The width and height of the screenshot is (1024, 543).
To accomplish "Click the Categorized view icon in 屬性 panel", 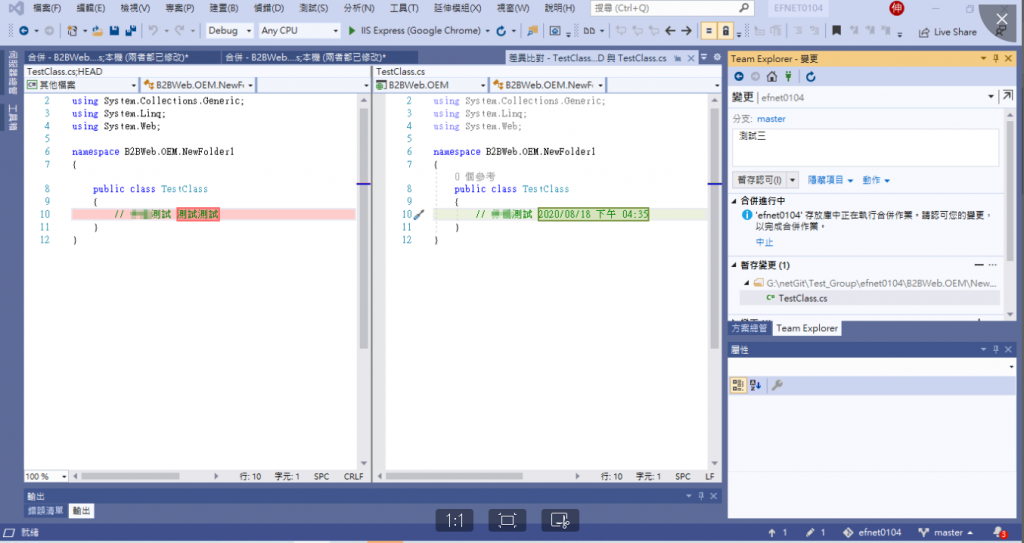I will 738,386.
